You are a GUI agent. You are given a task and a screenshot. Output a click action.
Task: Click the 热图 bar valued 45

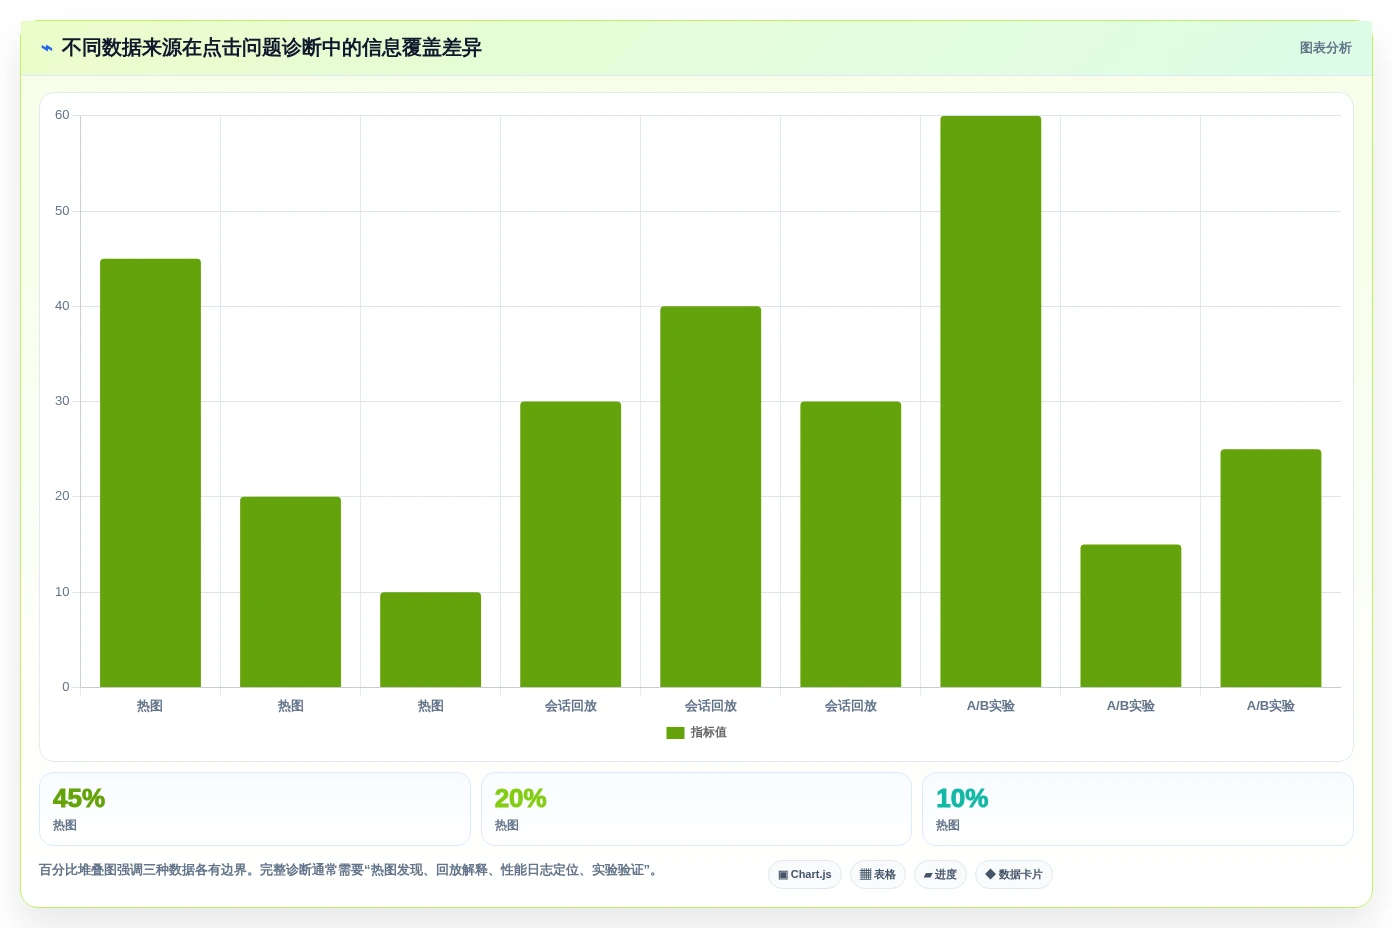point(150,473)
